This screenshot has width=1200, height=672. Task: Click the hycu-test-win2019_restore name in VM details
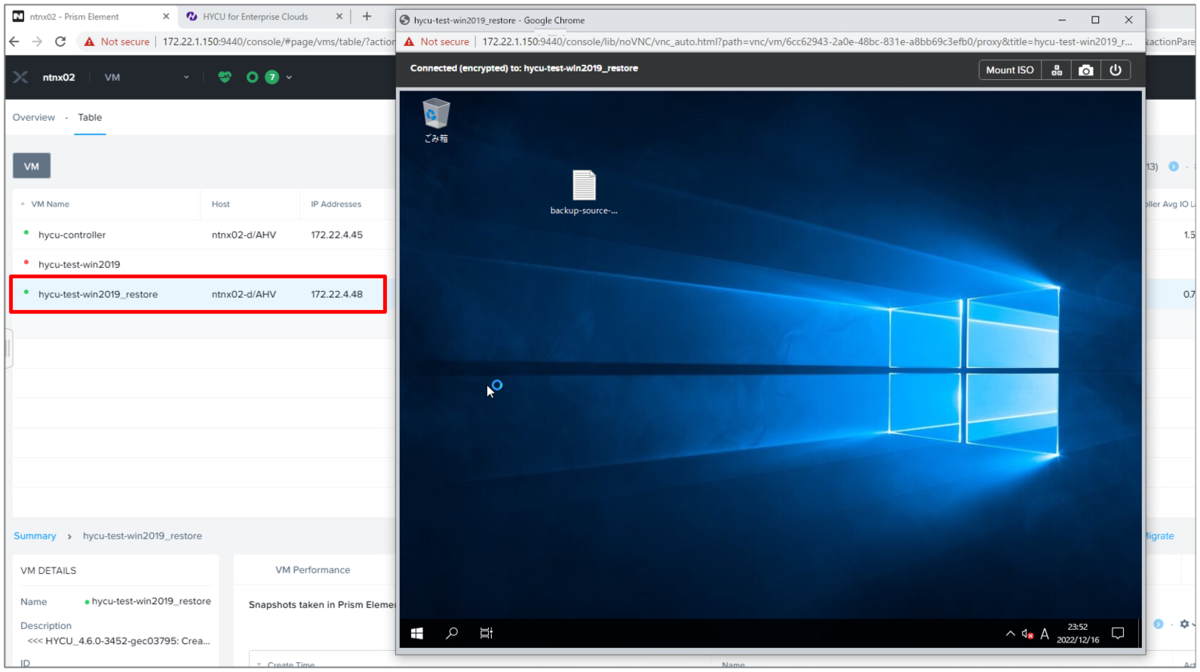click(x=151, y=602)
